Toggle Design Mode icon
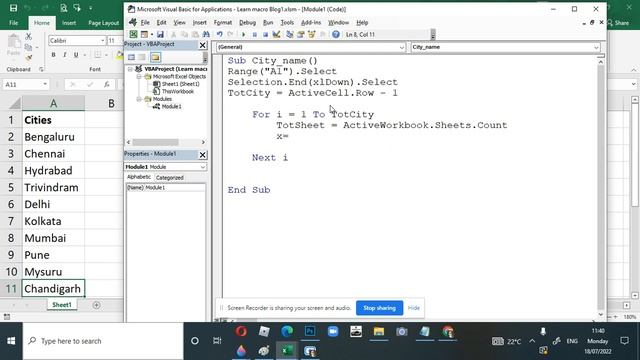 click(276, 34)
